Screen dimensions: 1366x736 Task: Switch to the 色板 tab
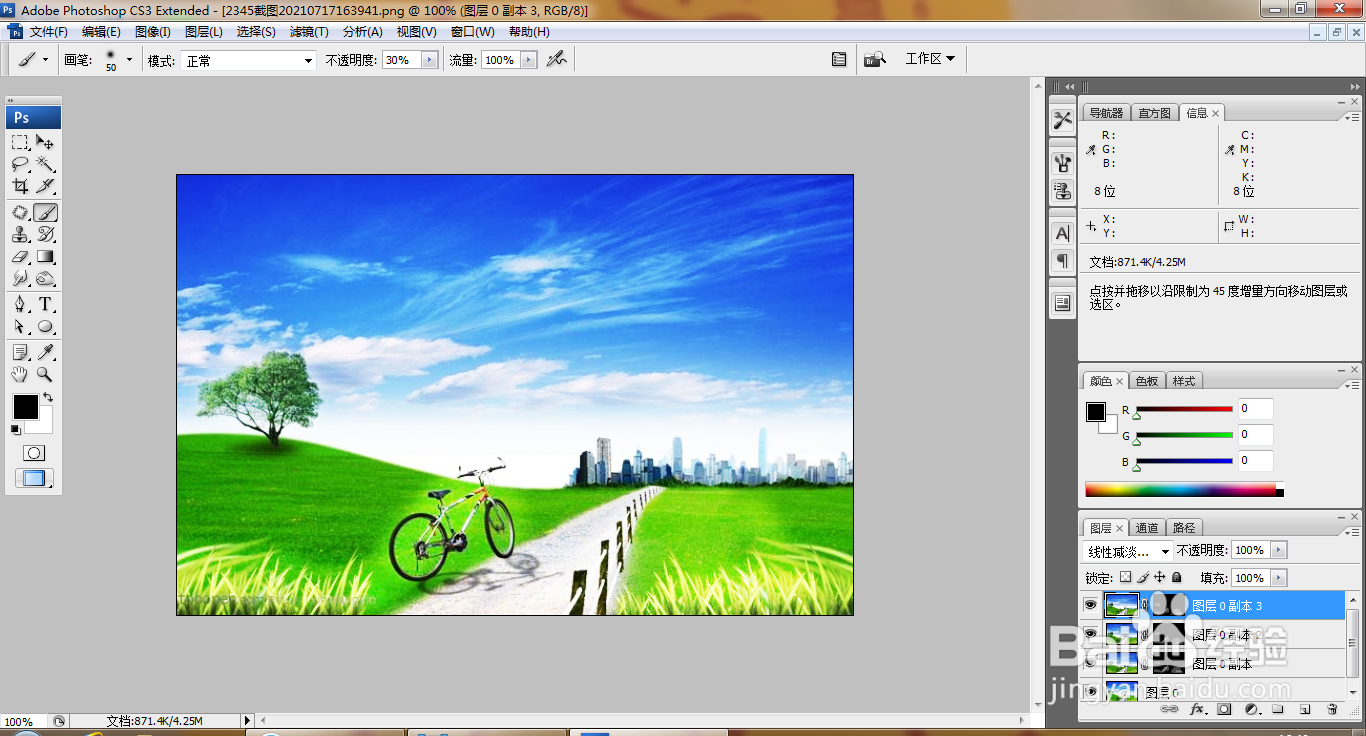tap(1147, 381)
